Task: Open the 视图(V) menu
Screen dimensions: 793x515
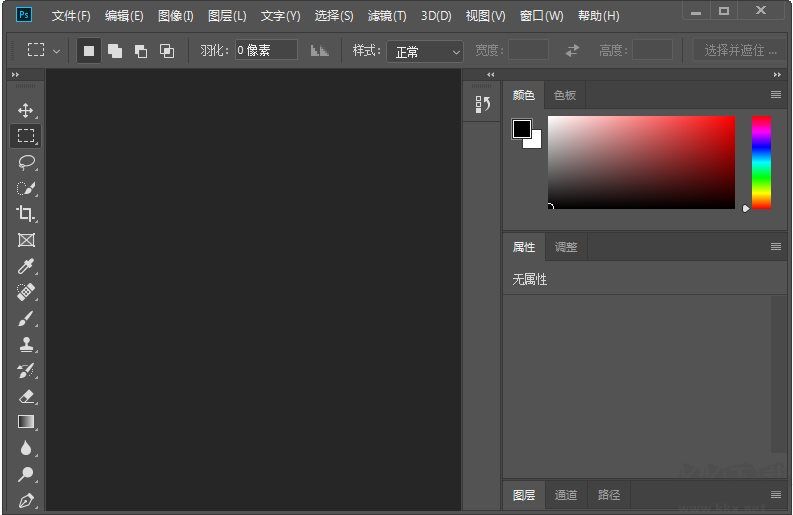Action: [486, 16]
